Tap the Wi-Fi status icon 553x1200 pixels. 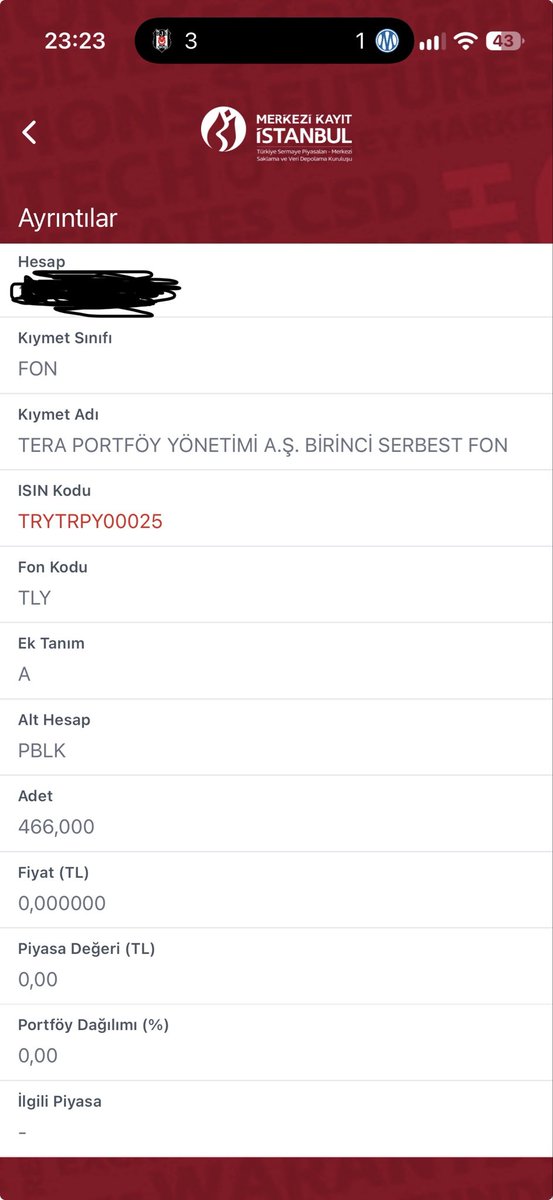(x=465, y=41)
